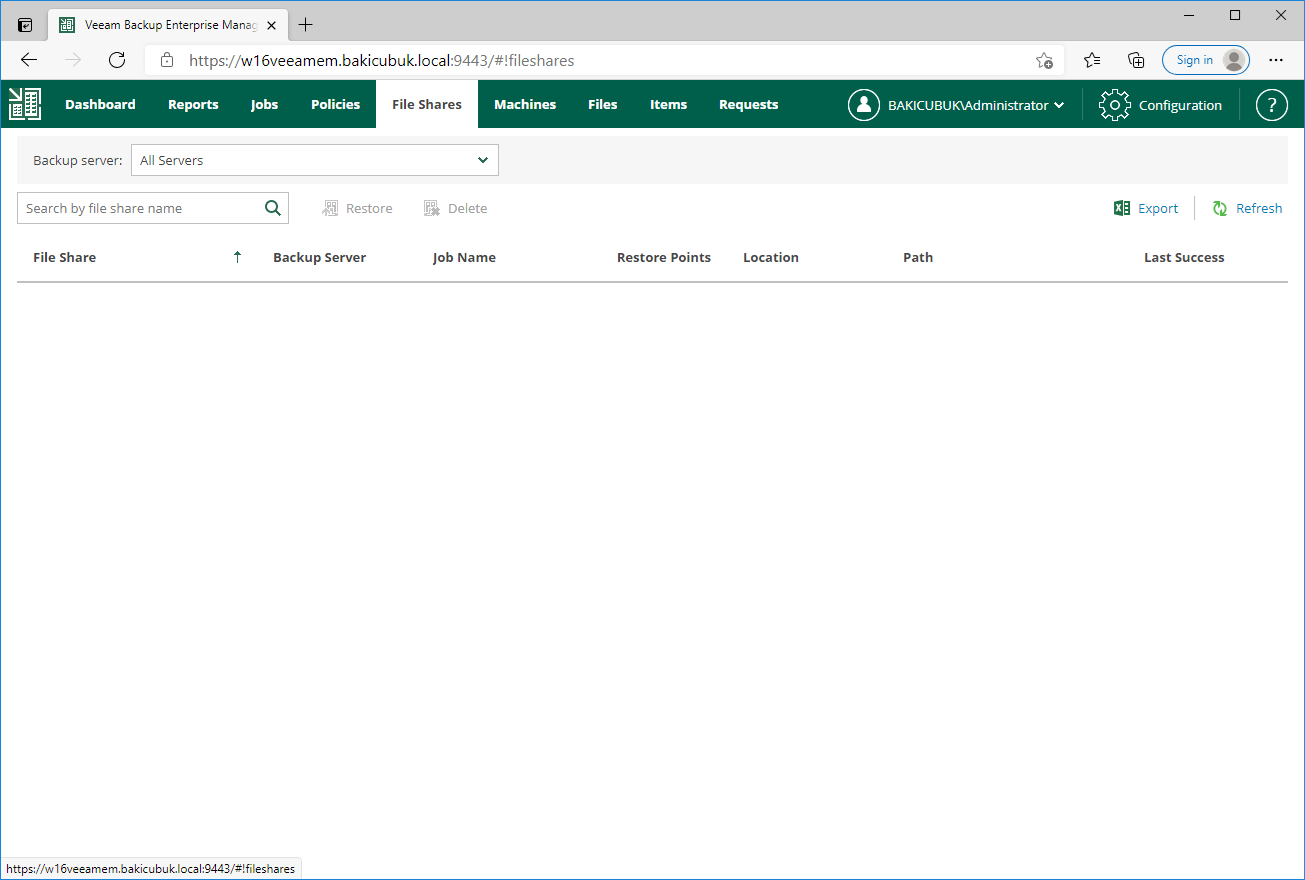
Task: Open the help question mark icon
Action: pos(1271,105)
